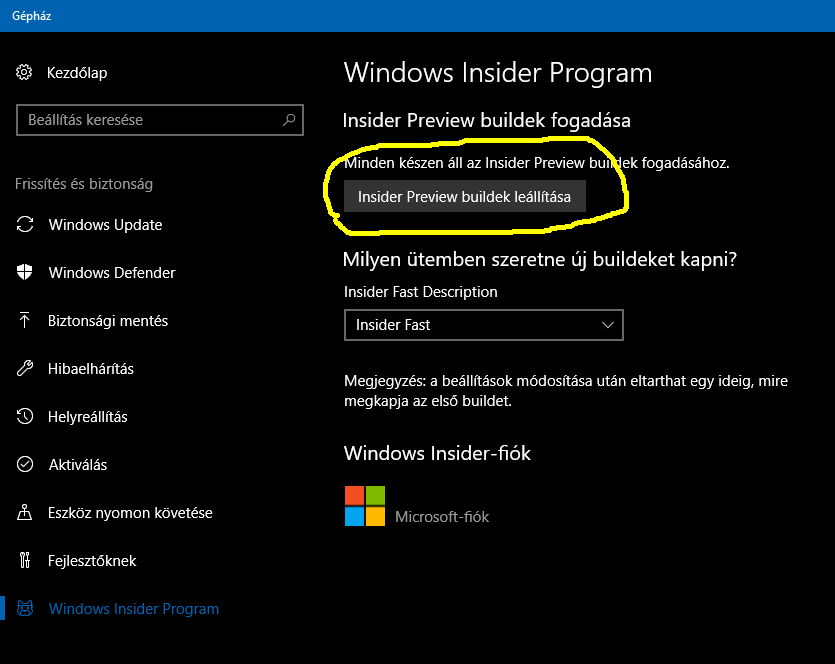Click the Microsoft logo under Insider-fiók
835x664 pixels.
pyautogui.click(x=365, y=506)
